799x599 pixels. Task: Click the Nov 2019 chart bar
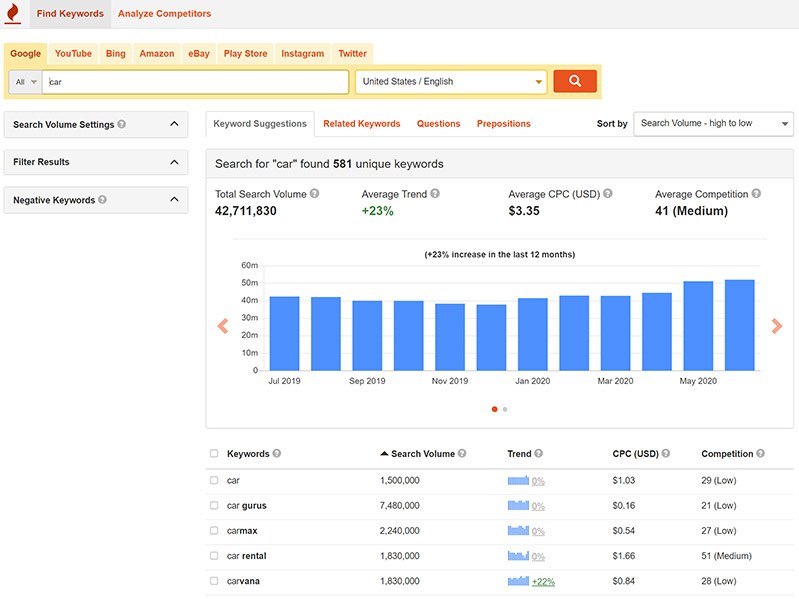click(450, 337)
